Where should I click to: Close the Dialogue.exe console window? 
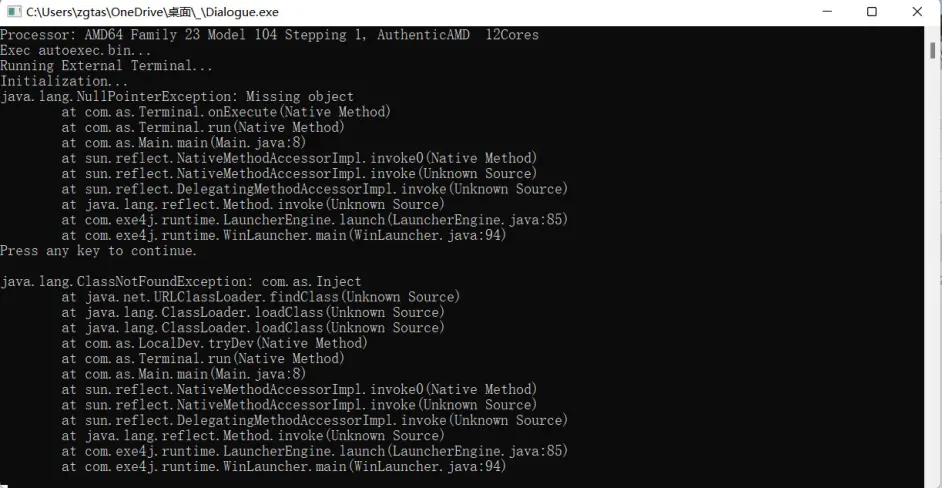pos(918,12)
